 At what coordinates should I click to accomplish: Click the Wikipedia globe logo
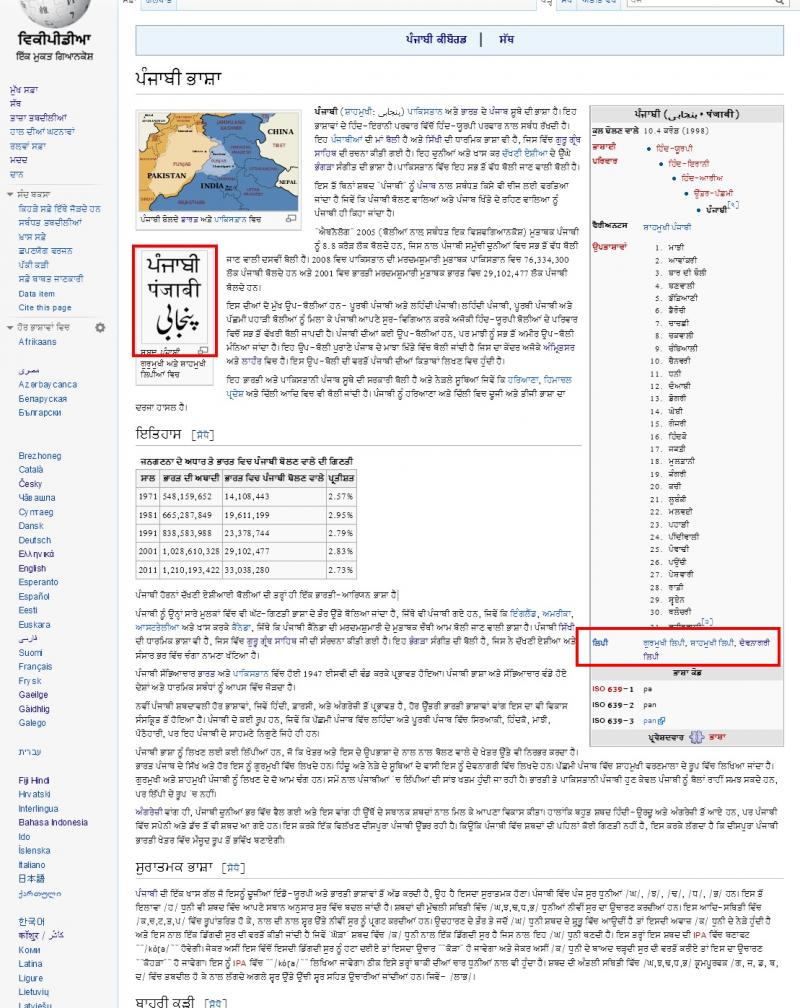point(55,13)
